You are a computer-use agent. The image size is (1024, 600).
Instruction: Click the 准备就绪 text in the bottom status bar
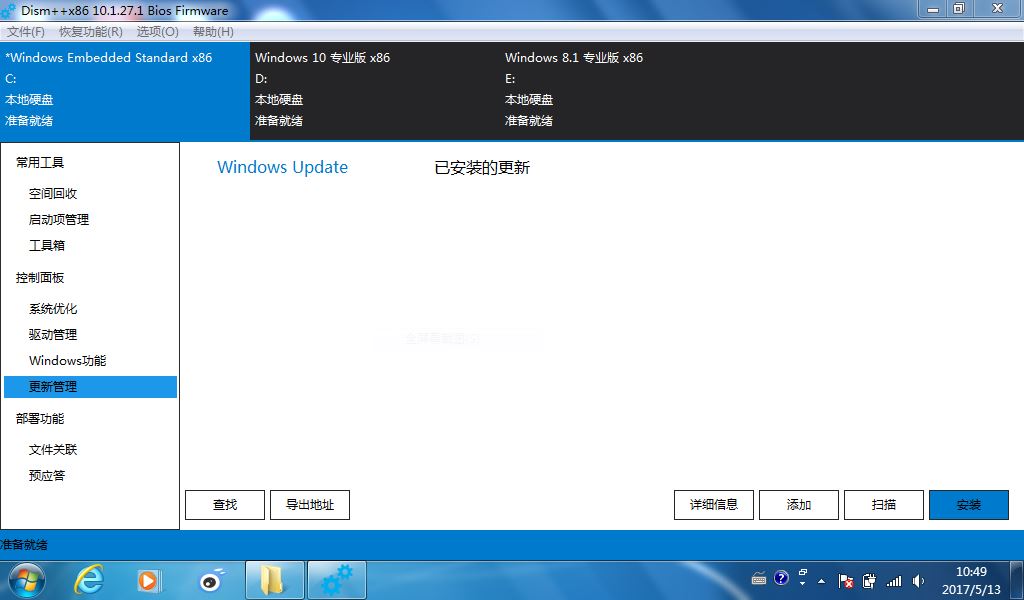(24, 545)
